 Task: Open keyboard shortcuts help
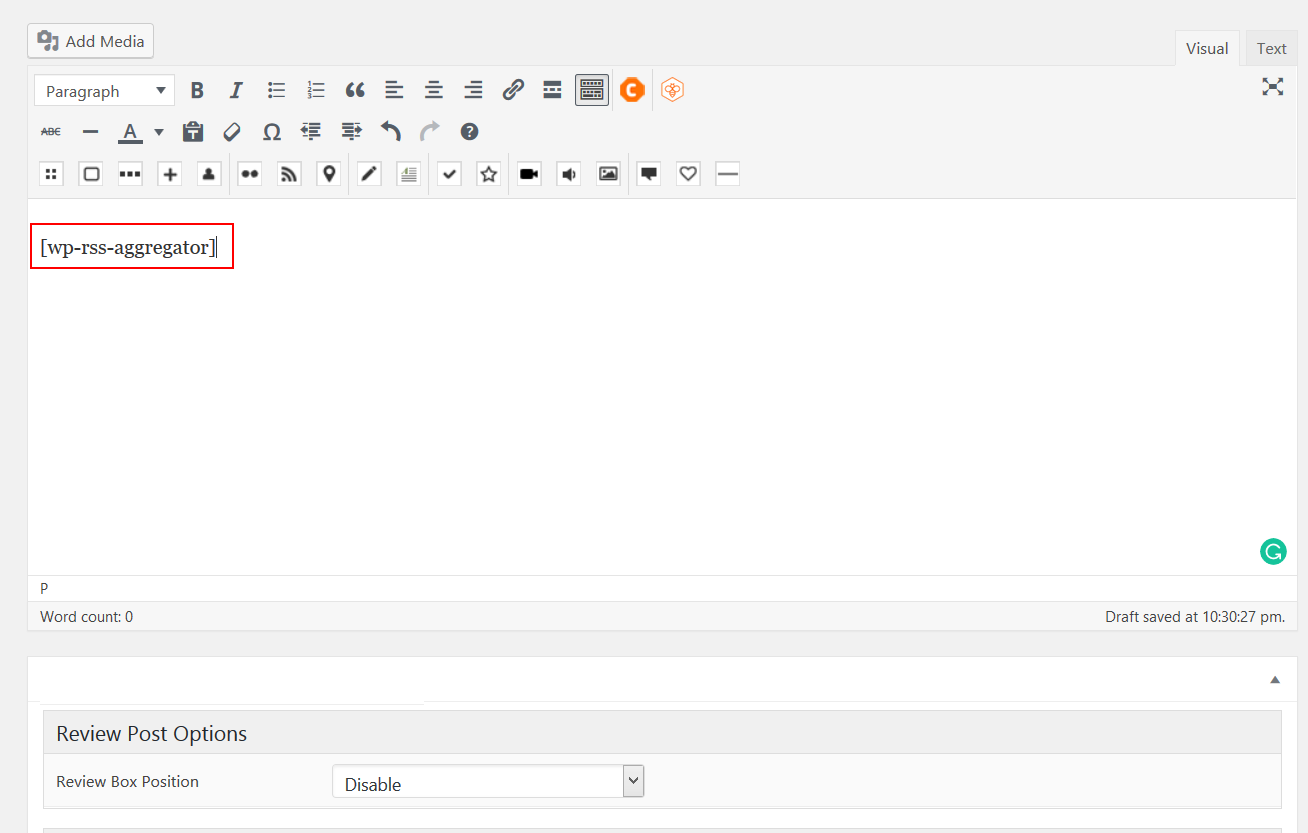(x=469, y=132)
